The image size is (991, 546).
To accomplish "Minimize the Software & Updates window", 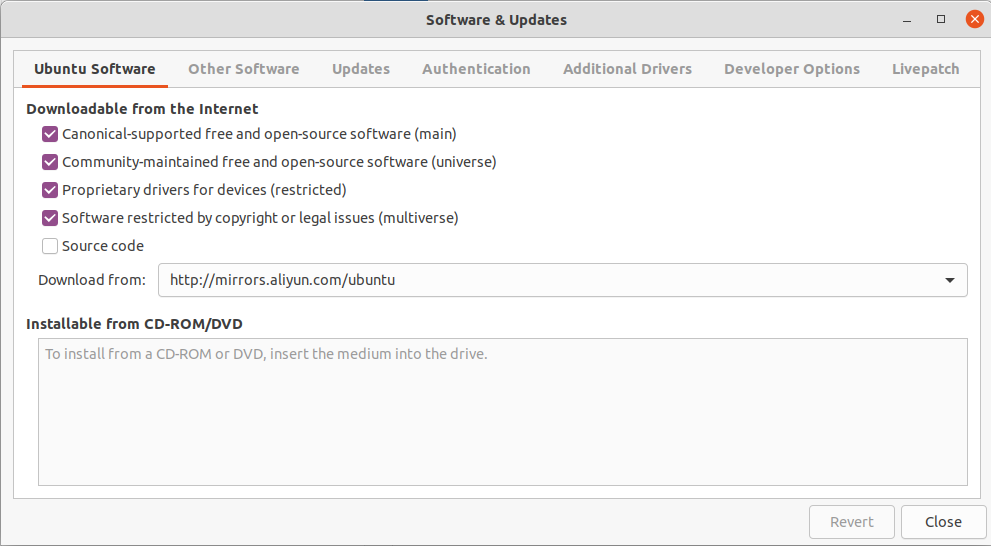I will click(x=907, y=20).
